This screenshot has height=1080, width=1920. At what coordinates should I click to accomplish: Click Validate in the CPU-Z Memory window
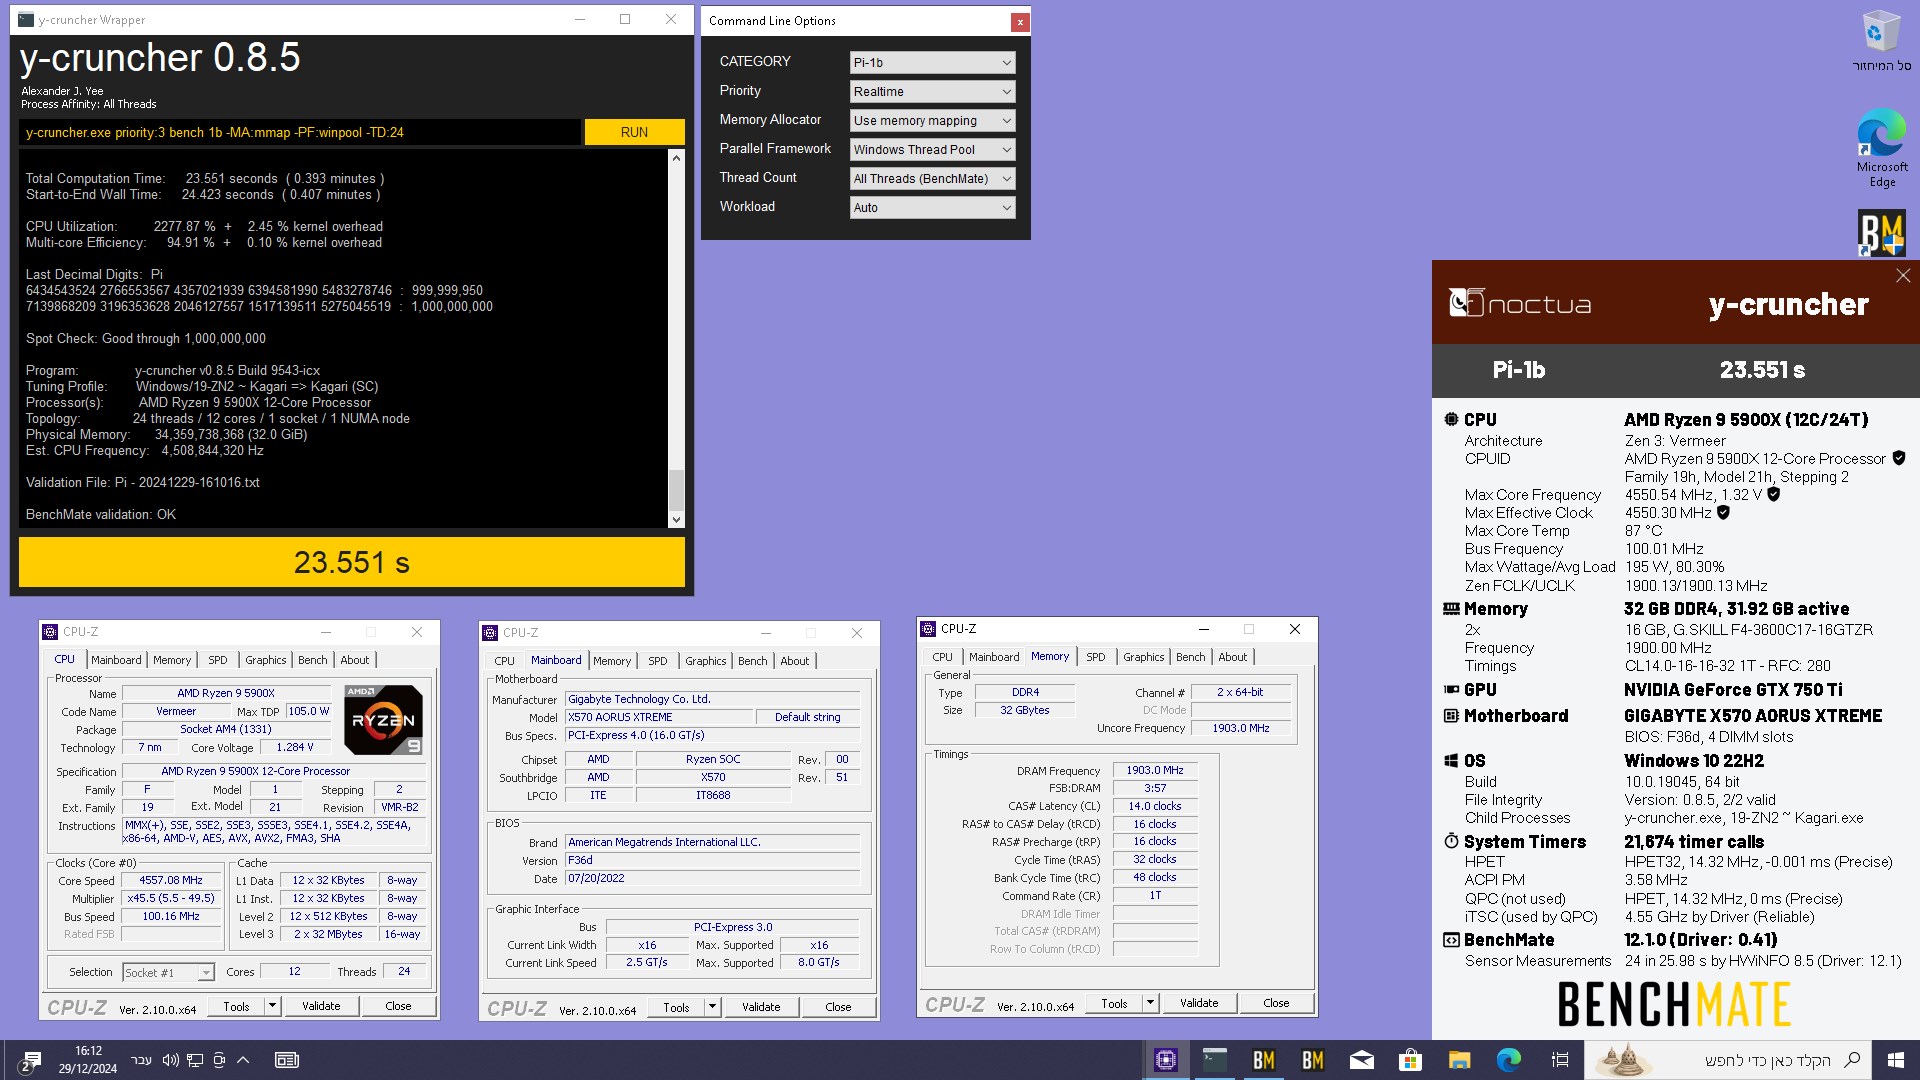1199,1003
